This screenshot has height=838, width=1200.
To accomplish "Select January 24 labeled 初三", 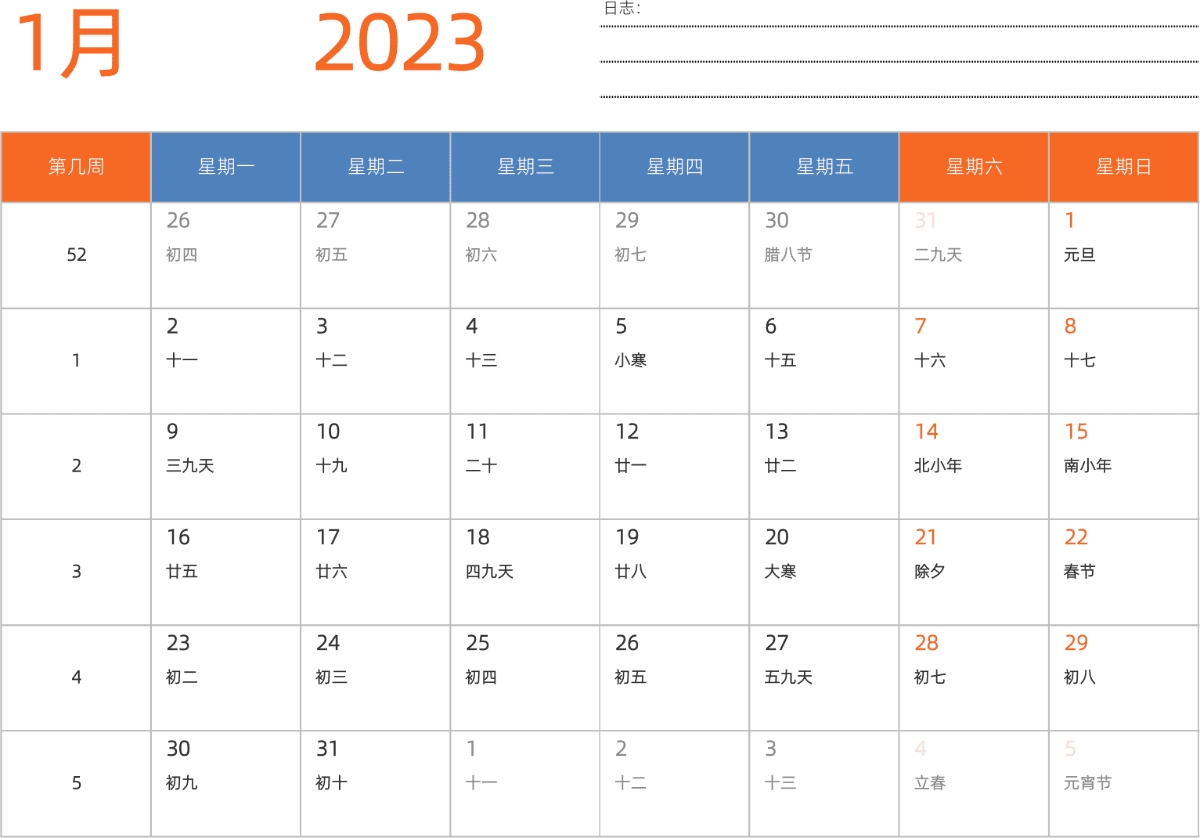I will [376, 679].
